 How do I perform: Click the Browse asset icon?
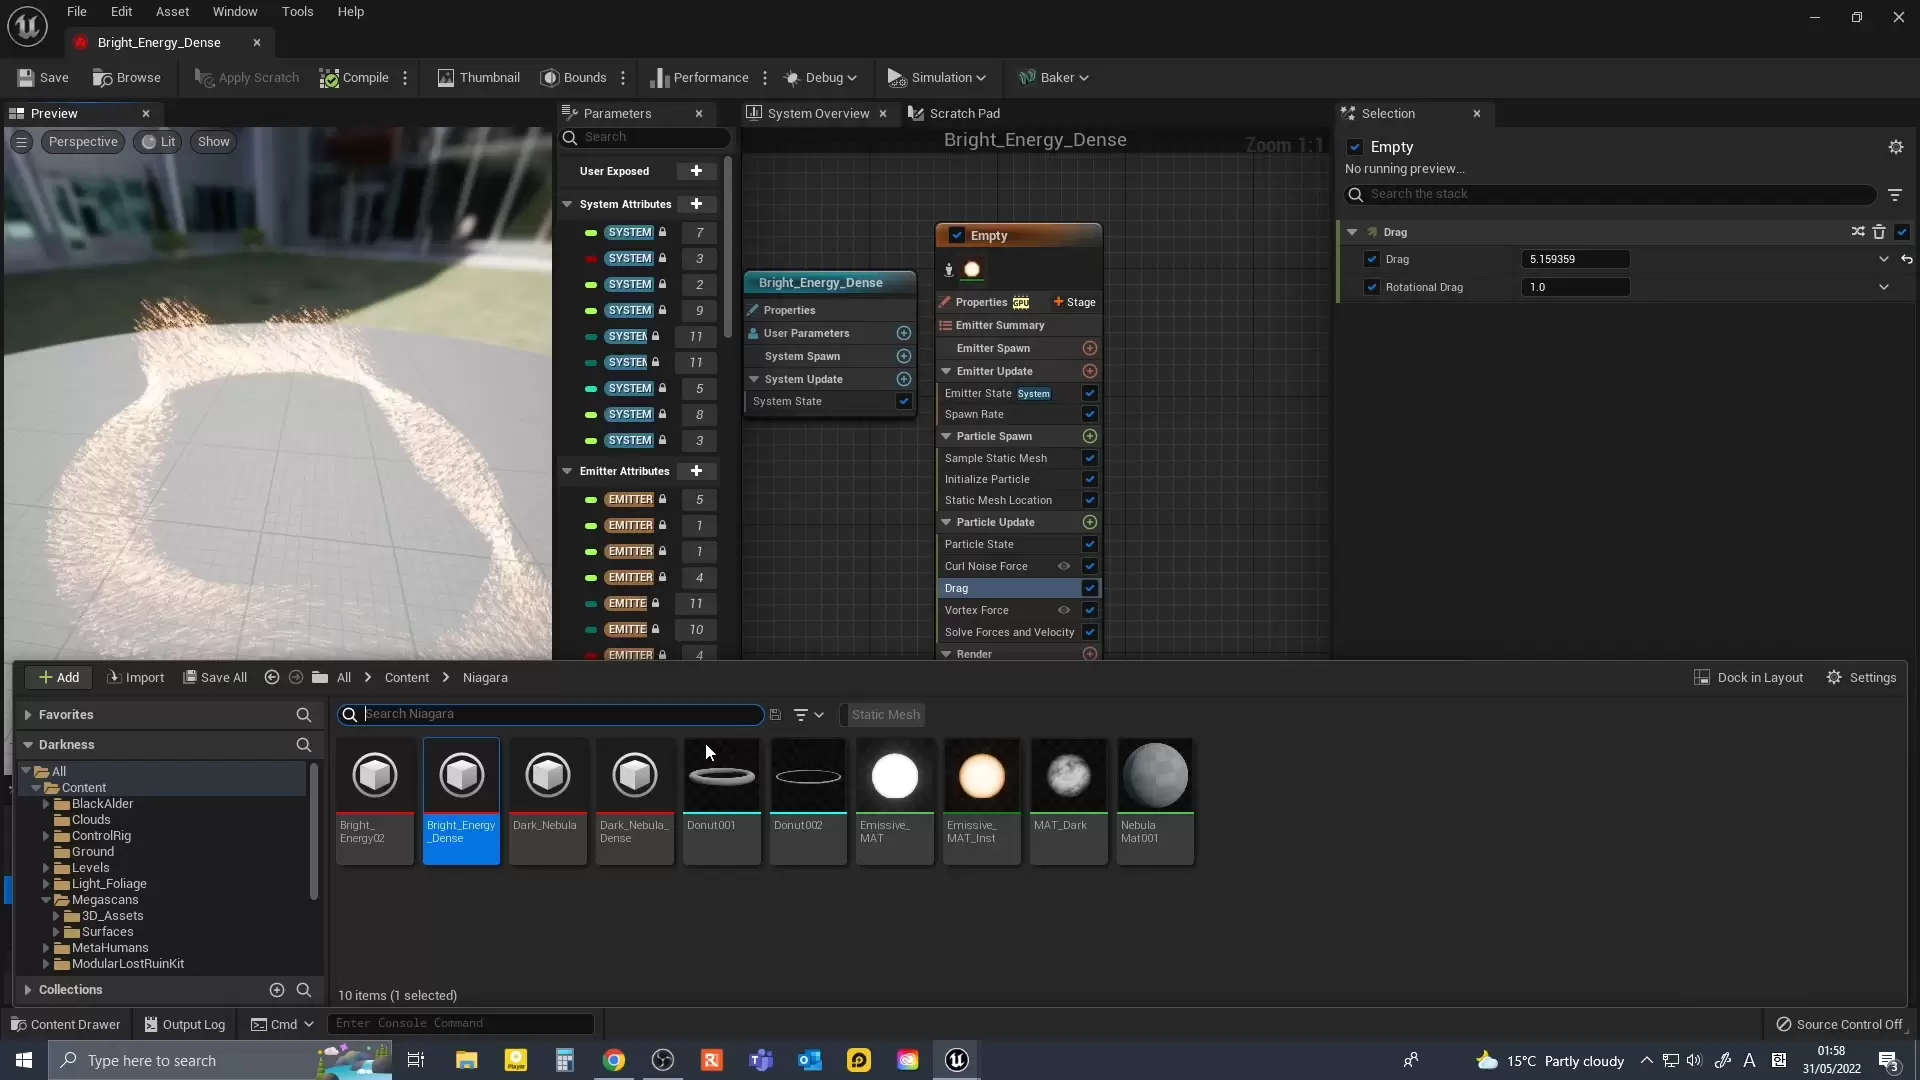(x=102, y=78)
